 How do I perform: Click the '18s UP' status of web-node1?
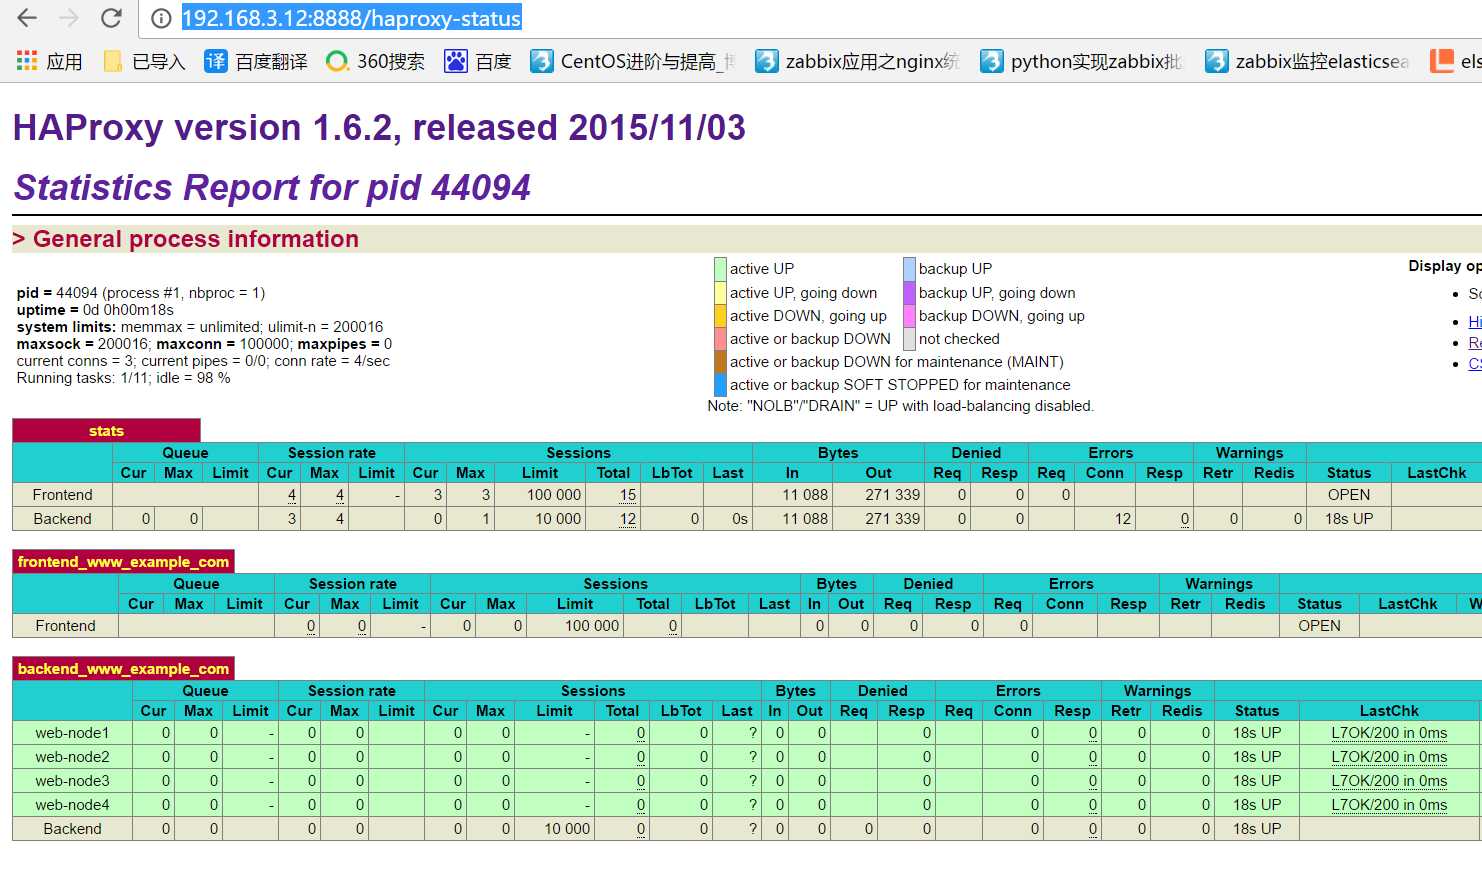(1257, 733)
